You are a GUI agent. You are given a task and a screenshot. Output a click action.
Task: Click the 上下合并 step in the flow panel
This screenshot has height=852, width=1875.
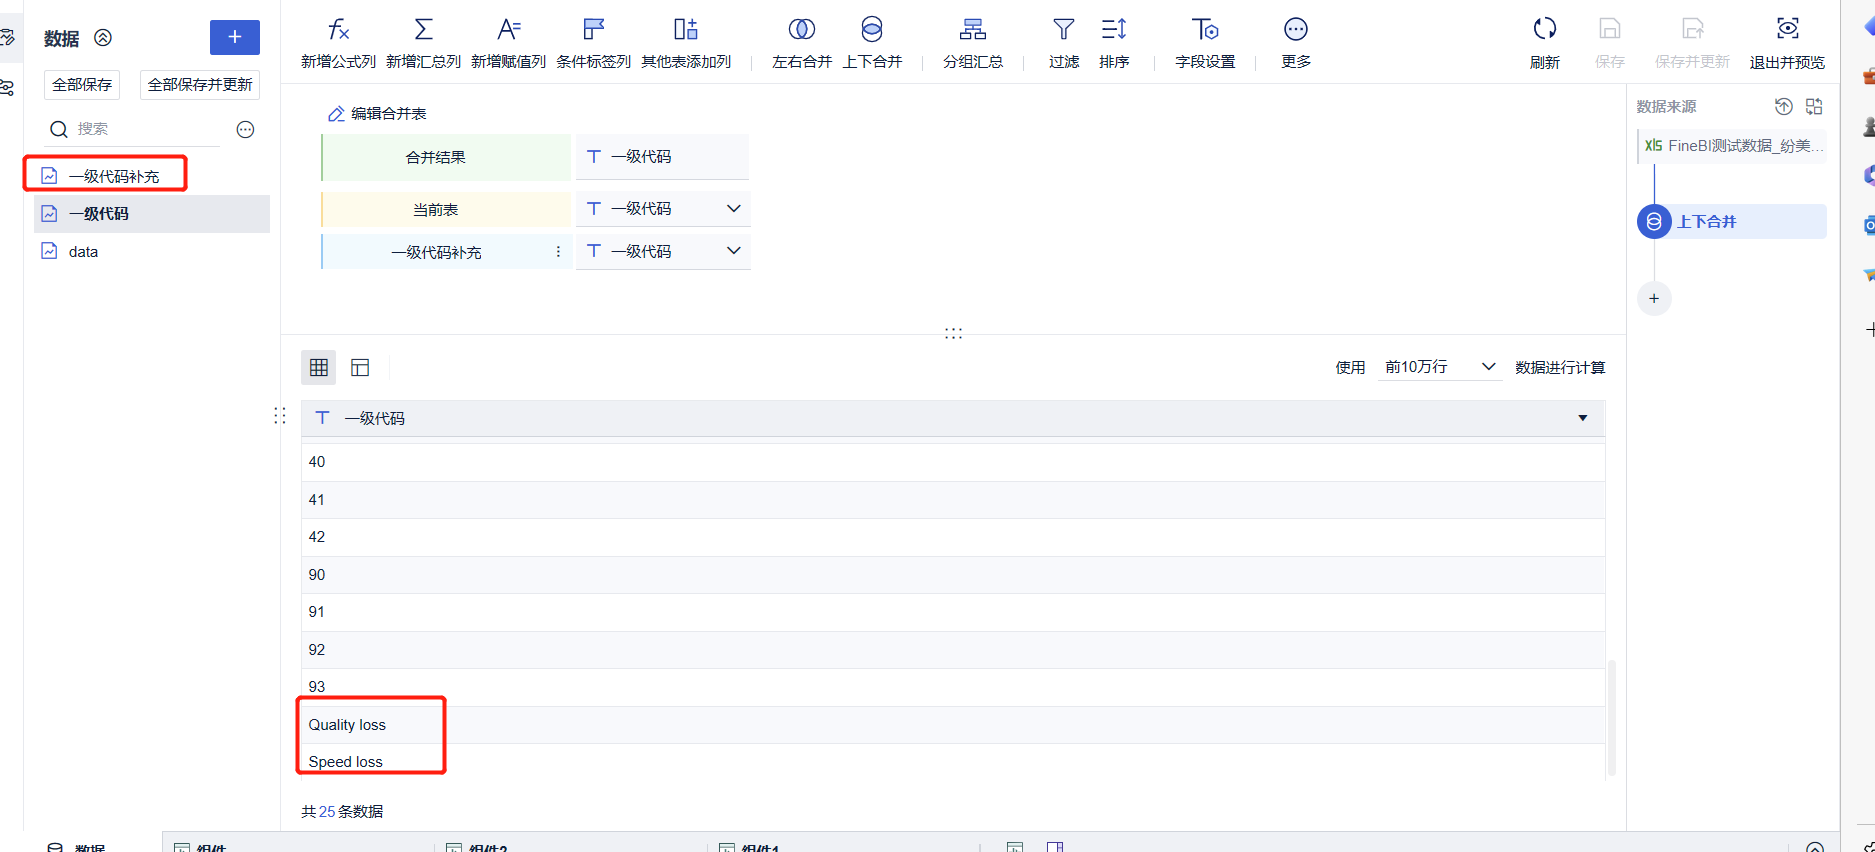pyautogui.click(x=1732, y=222)
